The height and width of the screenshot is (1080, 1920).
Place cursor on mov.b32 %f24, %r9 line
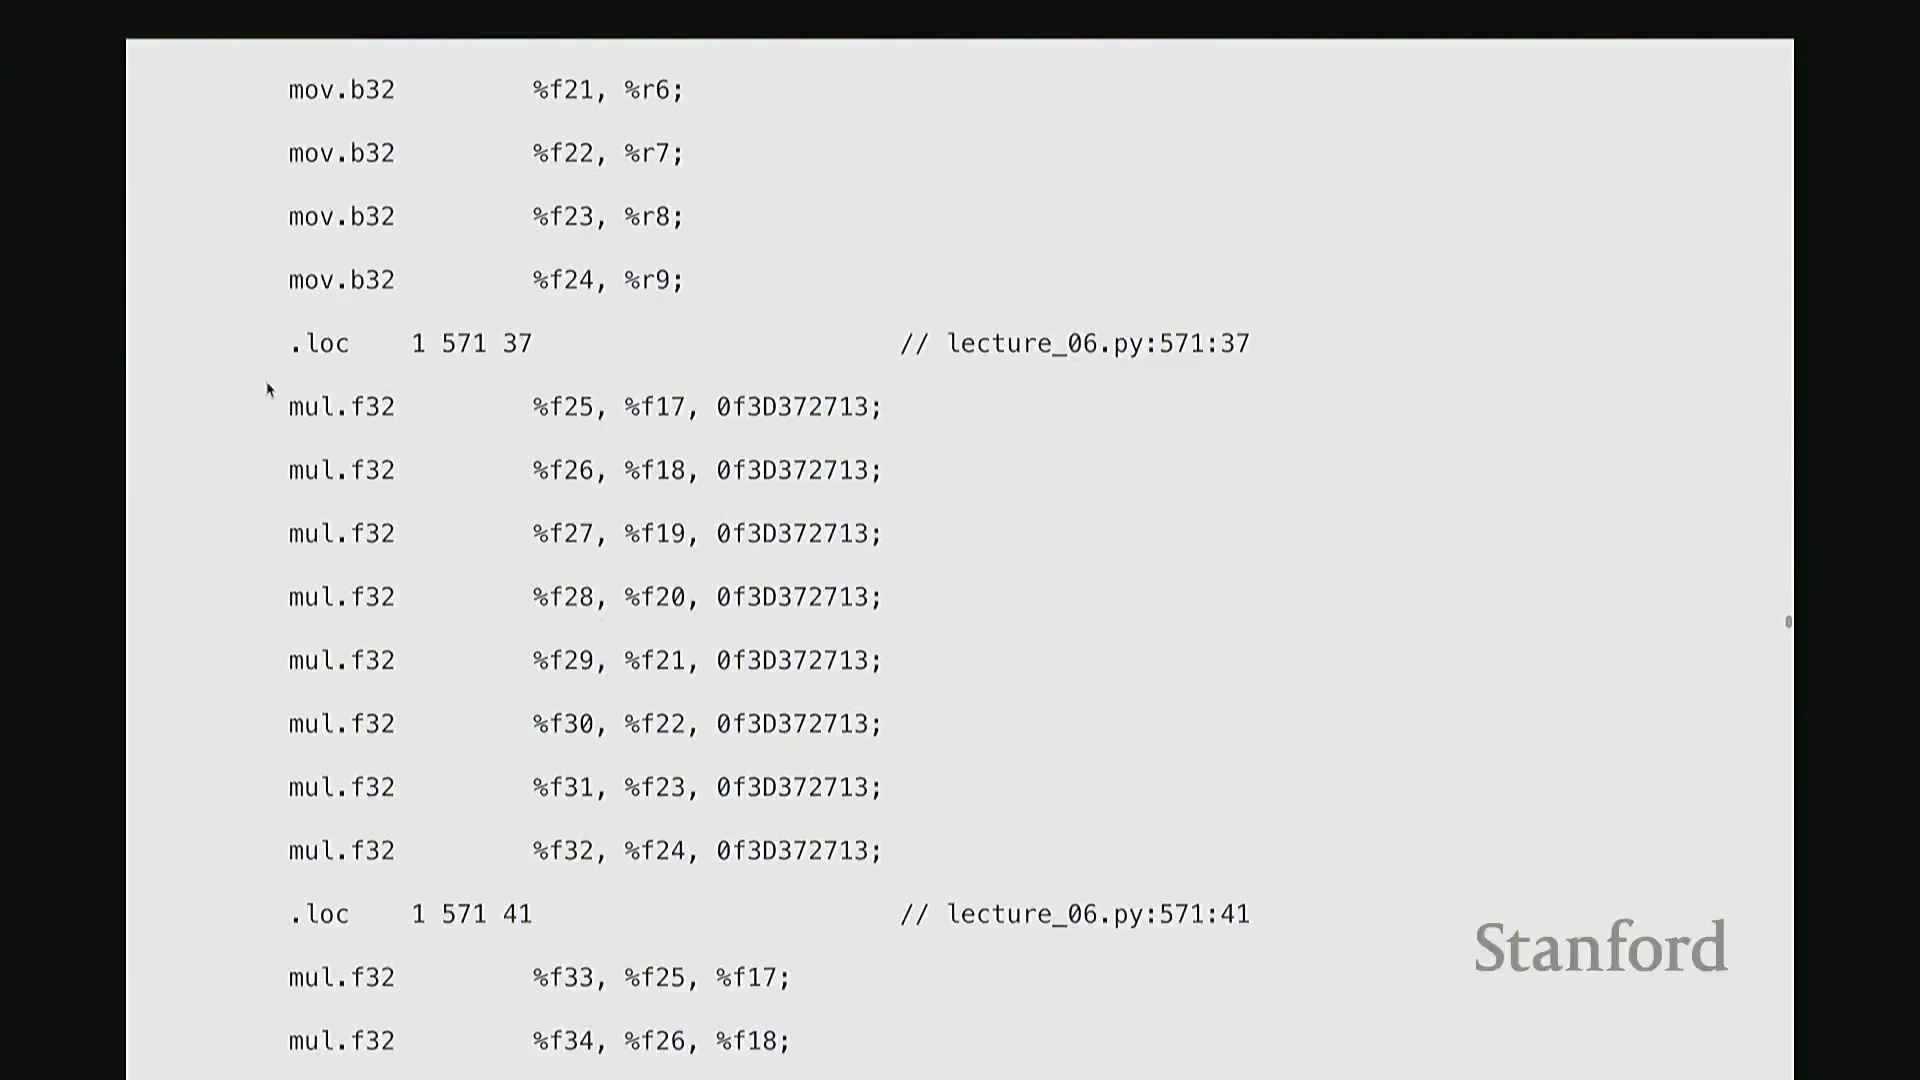(x=486, y=280)
